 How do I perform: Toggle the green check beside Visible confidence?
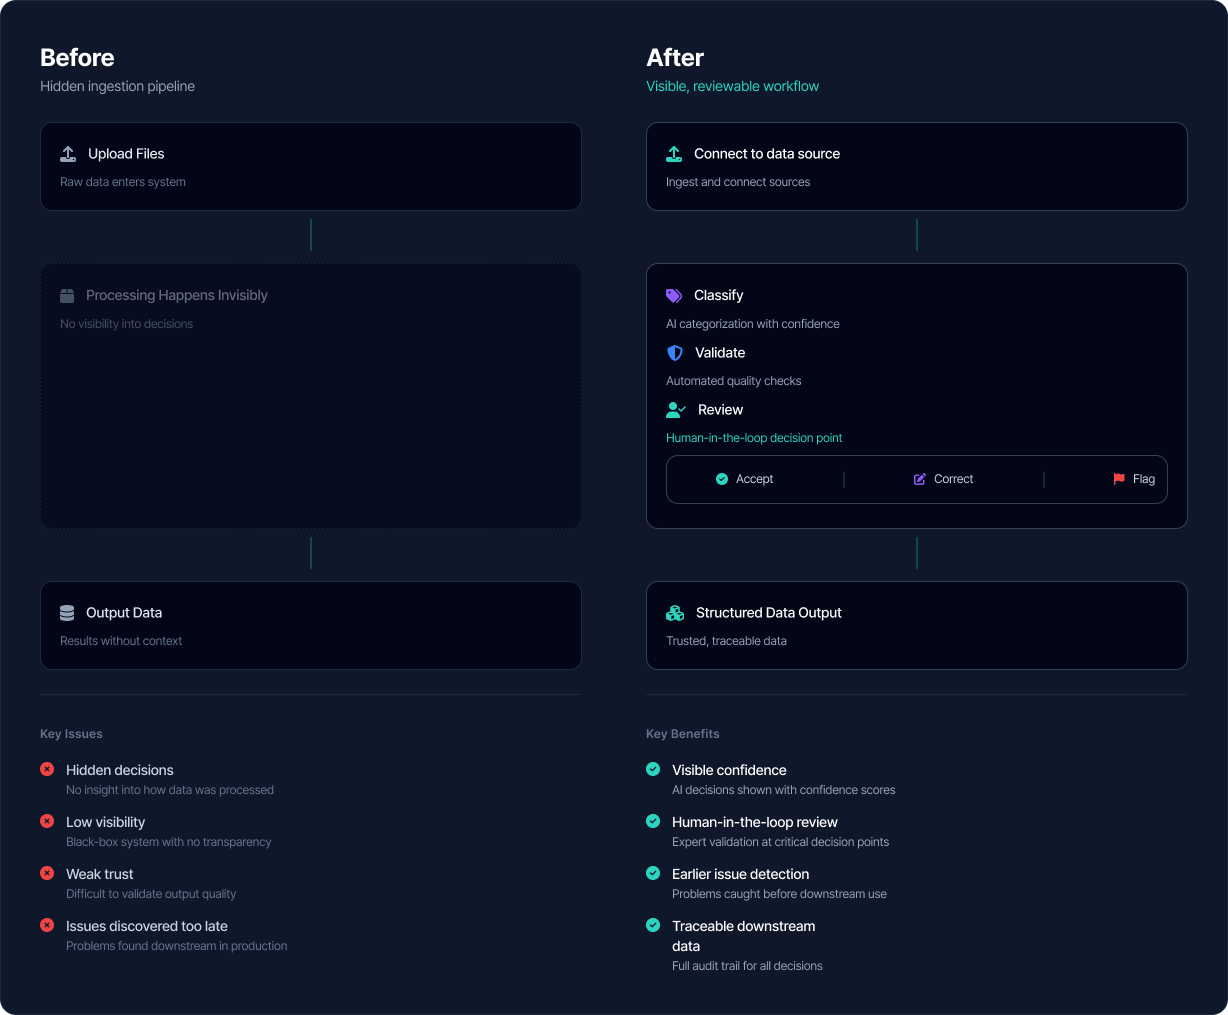click(x=653, y=768)
